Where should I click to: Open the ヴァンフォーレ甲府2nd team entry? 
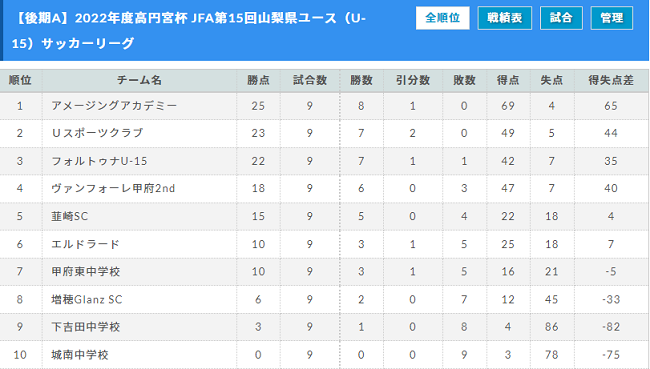pos(113,188)
